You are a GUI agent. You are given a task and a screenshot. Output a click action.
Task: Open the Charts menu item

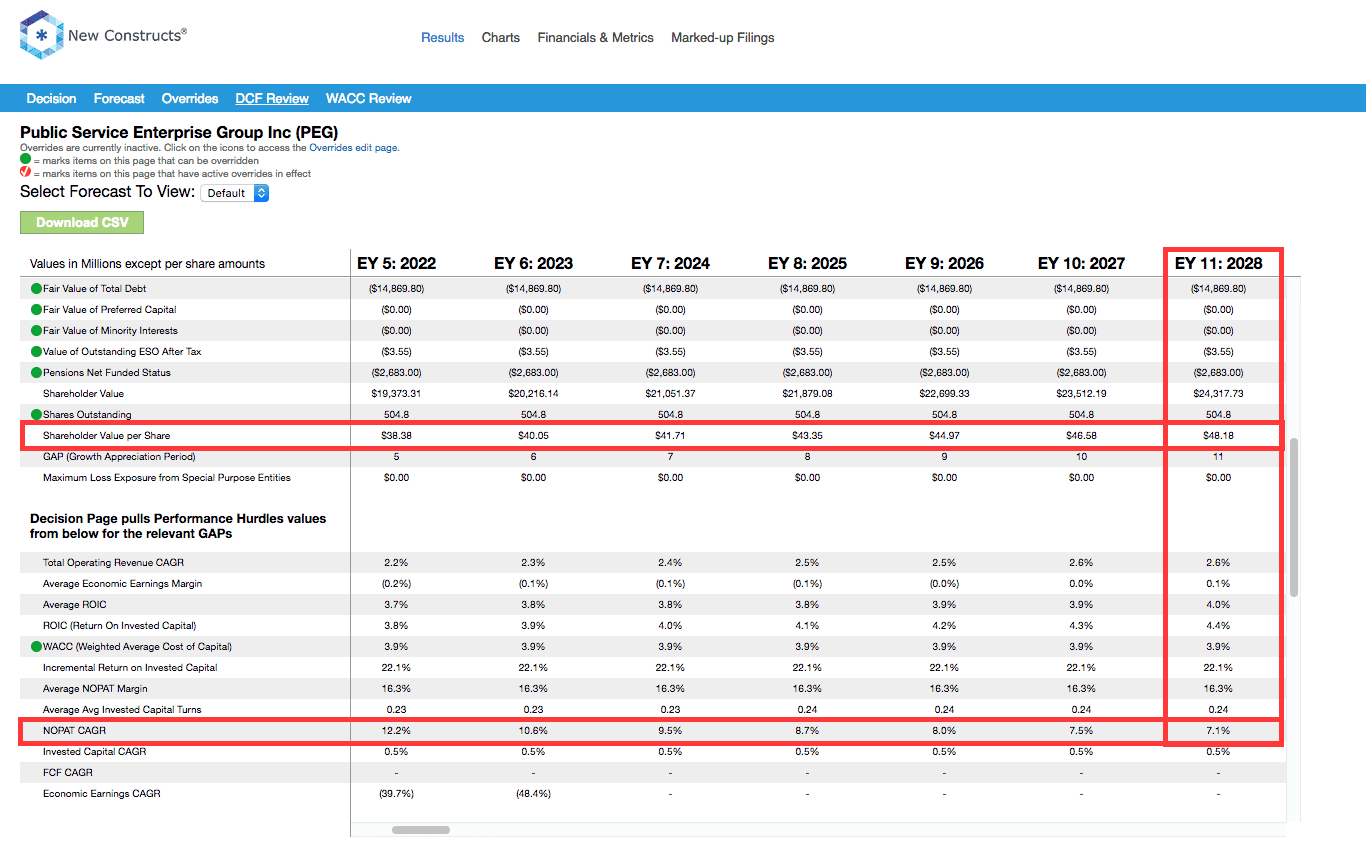coord(501,38)
